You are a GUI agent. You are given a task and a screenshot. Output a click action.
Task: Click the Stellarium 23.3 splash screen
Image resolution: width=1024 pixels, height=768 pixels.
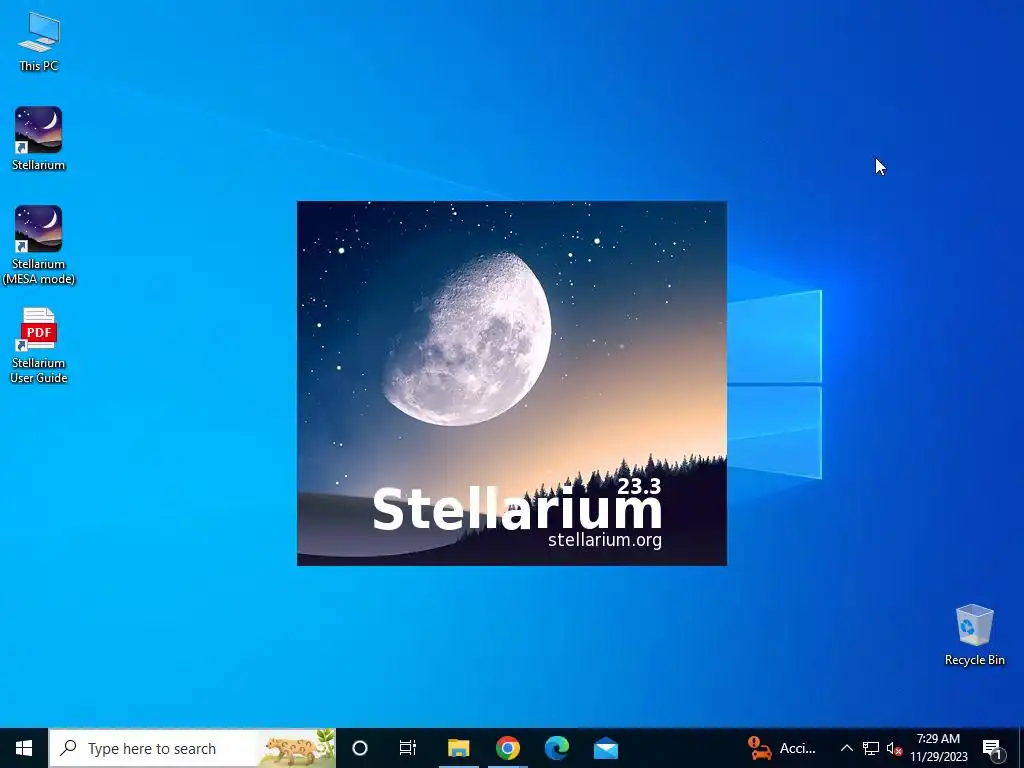[x=511, y=383]
